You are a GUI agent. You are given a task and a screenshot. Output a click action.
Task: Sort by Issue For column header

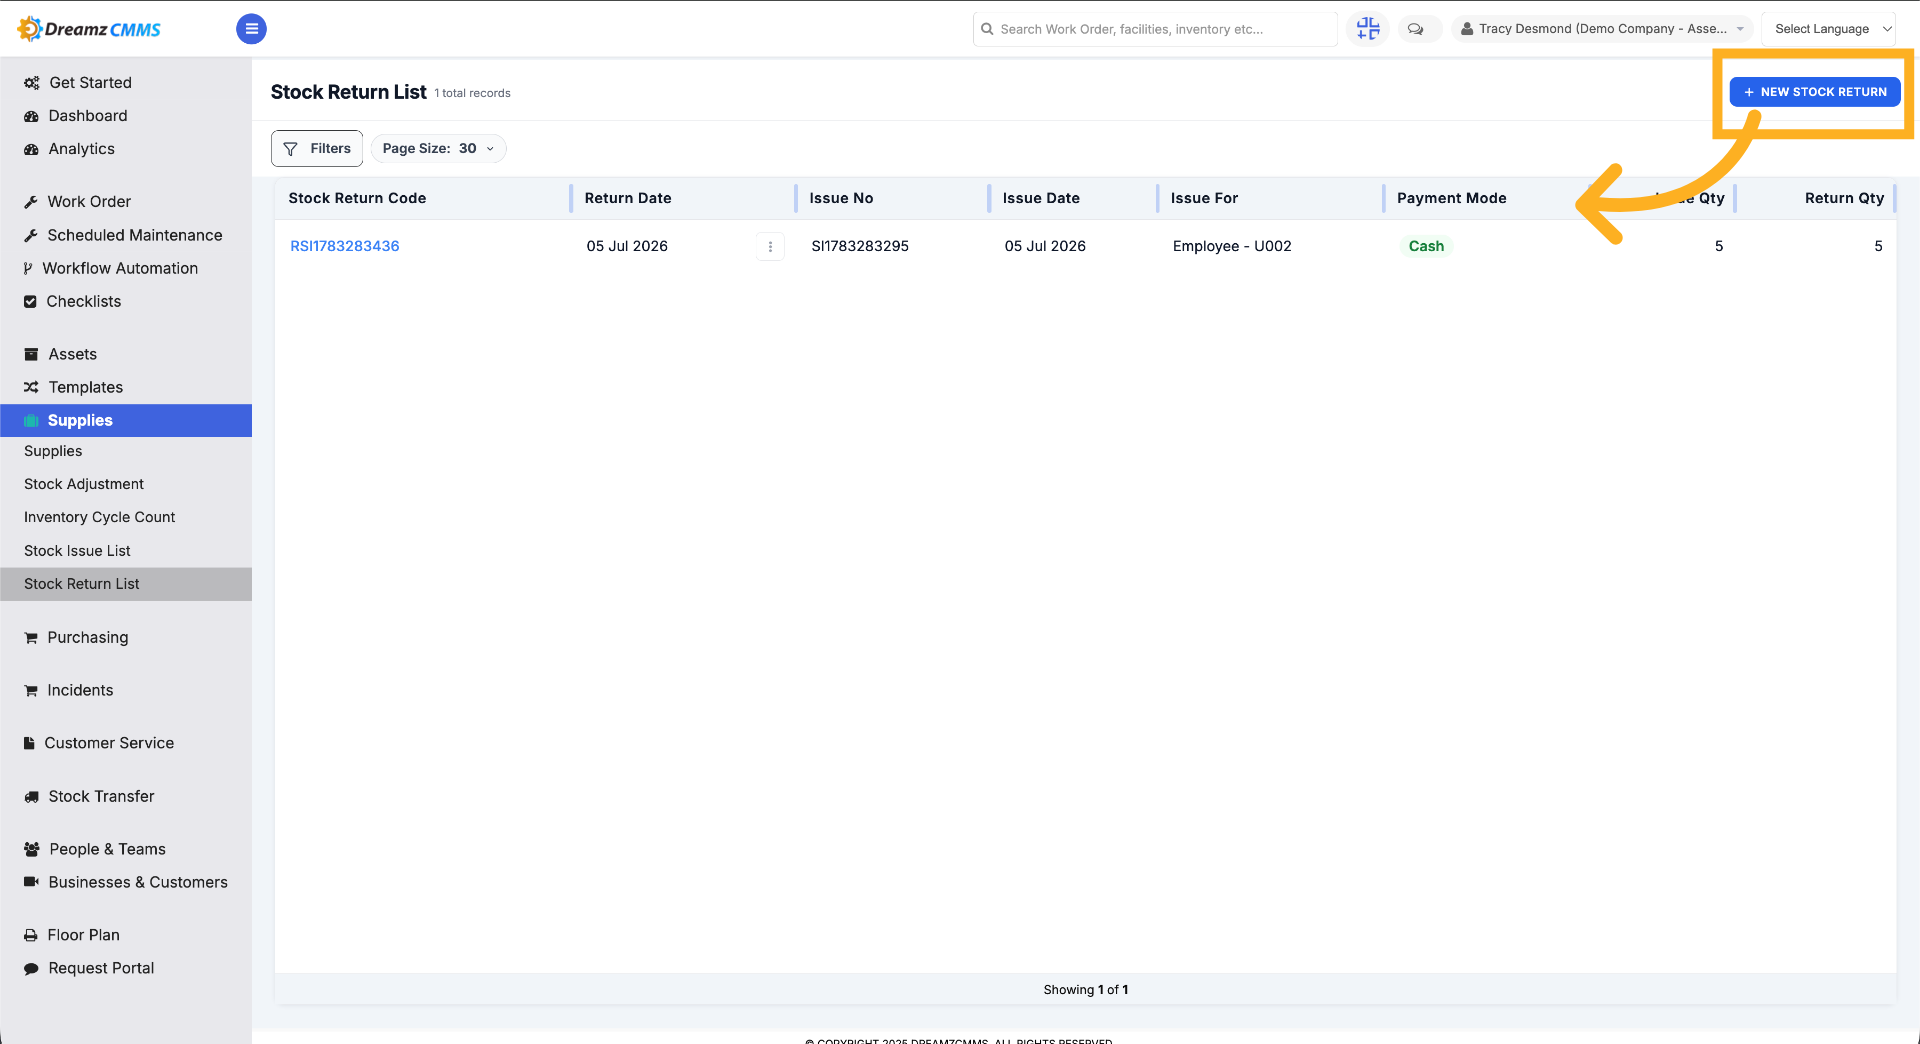tap(1204, 198)
